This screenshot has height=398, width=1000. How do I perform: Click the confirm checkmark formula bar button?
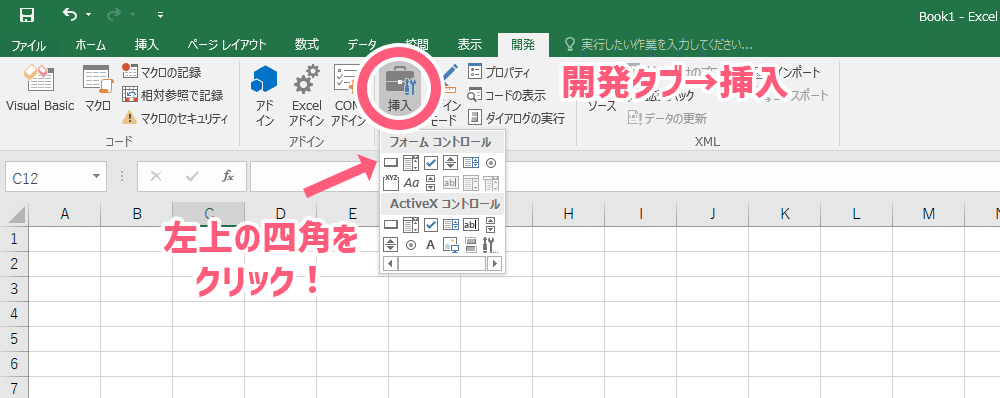point(192,177)
